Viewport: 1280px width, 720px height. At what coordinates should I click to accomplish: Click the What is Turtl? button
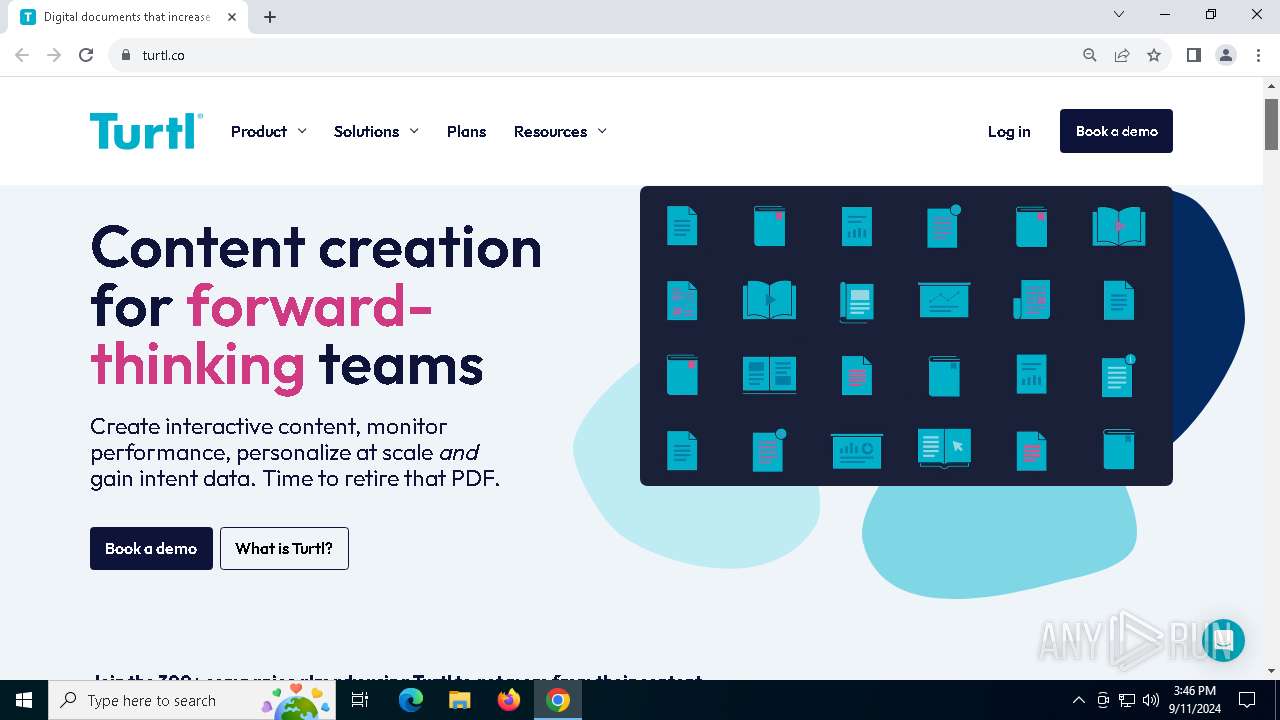click(x=284, y=548)
